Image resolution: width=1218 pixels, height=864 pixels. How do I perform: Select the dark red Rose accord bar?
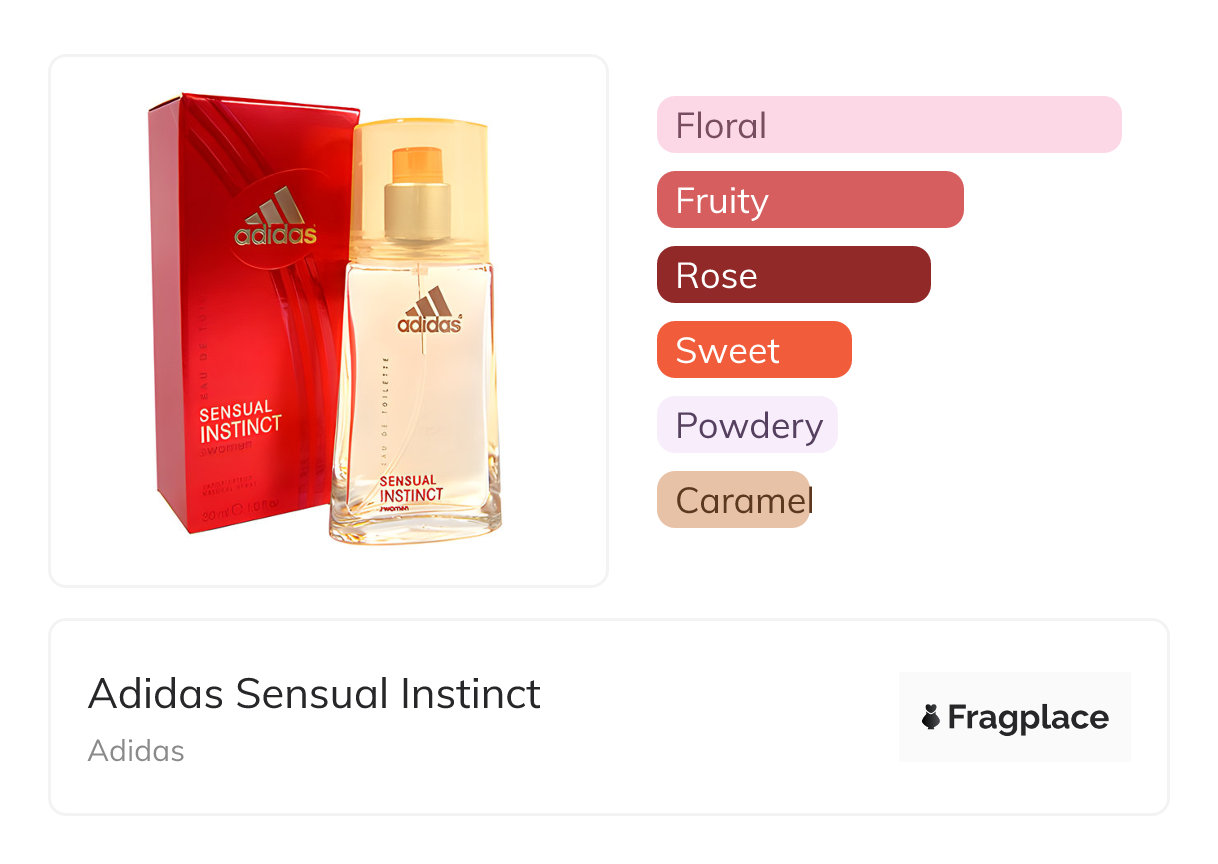click(793, 275)
